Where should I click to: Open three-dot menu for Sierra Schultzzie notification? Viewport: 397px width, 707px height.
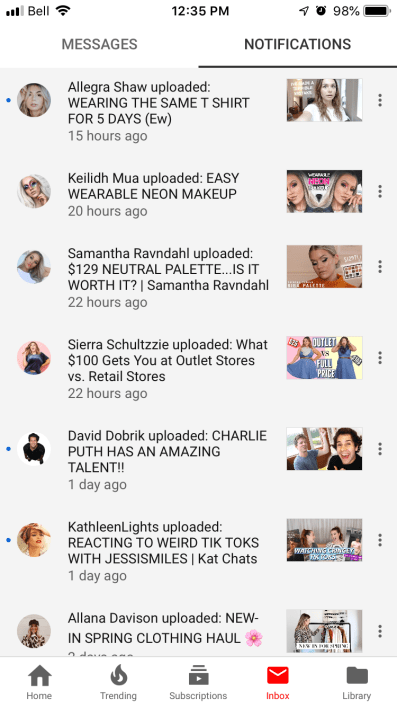[x=380, y=358]
